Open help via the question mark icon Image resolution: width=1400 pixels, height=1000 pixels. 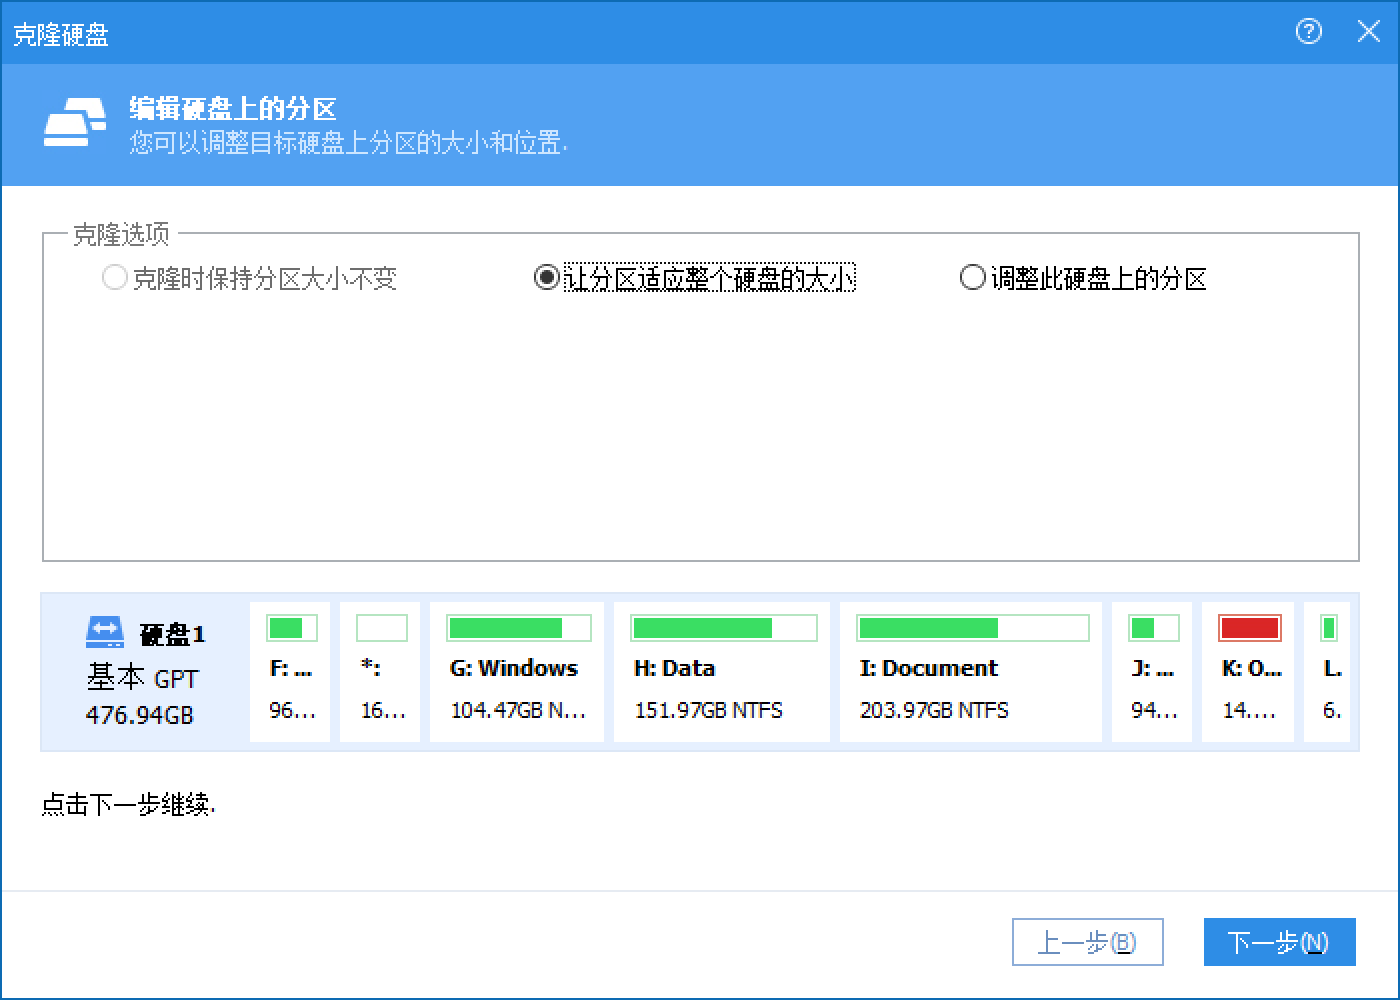(x=1308, y=32)
